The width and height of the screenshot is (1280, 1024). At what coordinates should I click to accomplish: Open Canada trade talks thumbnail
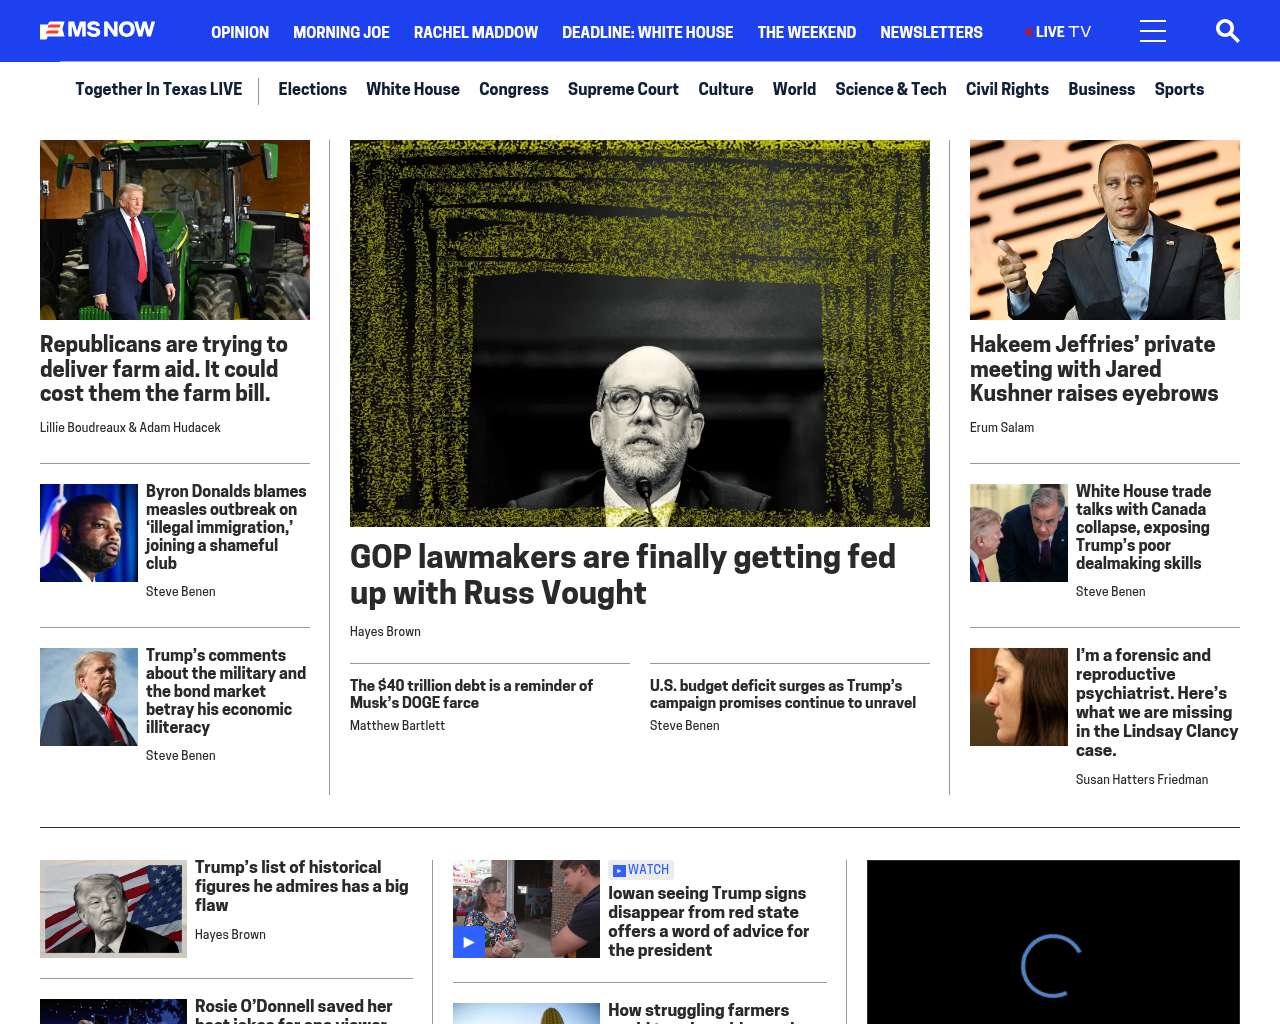1019,533
